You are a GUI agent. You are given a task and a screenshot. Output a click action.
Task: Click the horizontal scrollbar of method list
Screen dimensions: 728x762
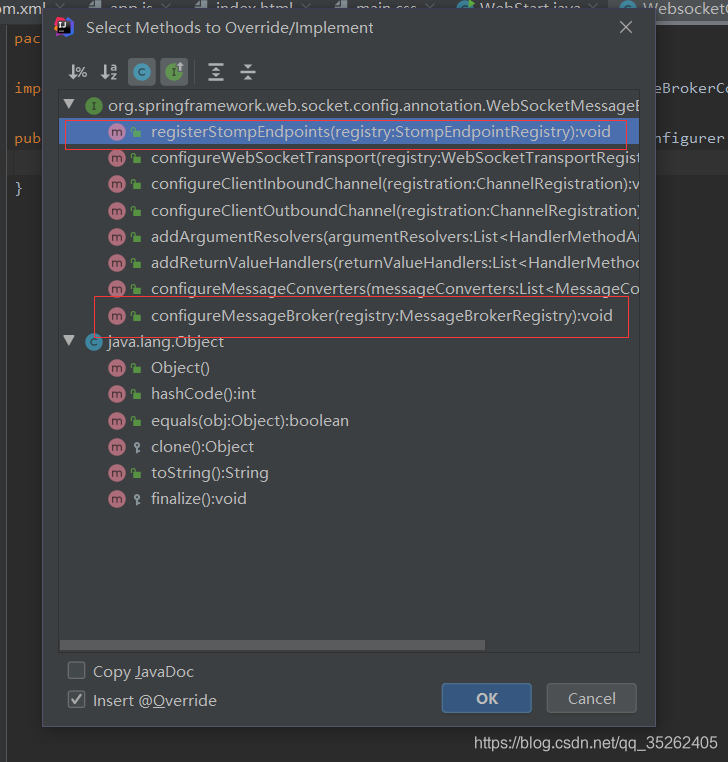coord(272,645)
